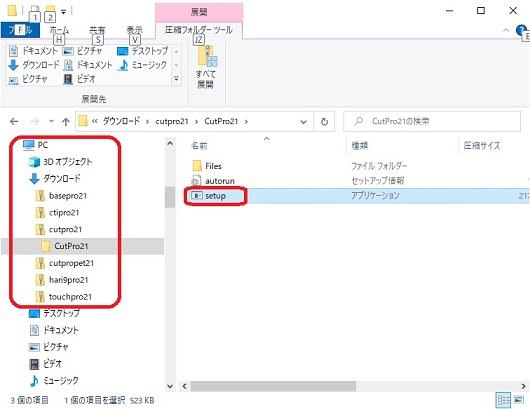Click the CutPro21 search box

(x=432, y=121)
